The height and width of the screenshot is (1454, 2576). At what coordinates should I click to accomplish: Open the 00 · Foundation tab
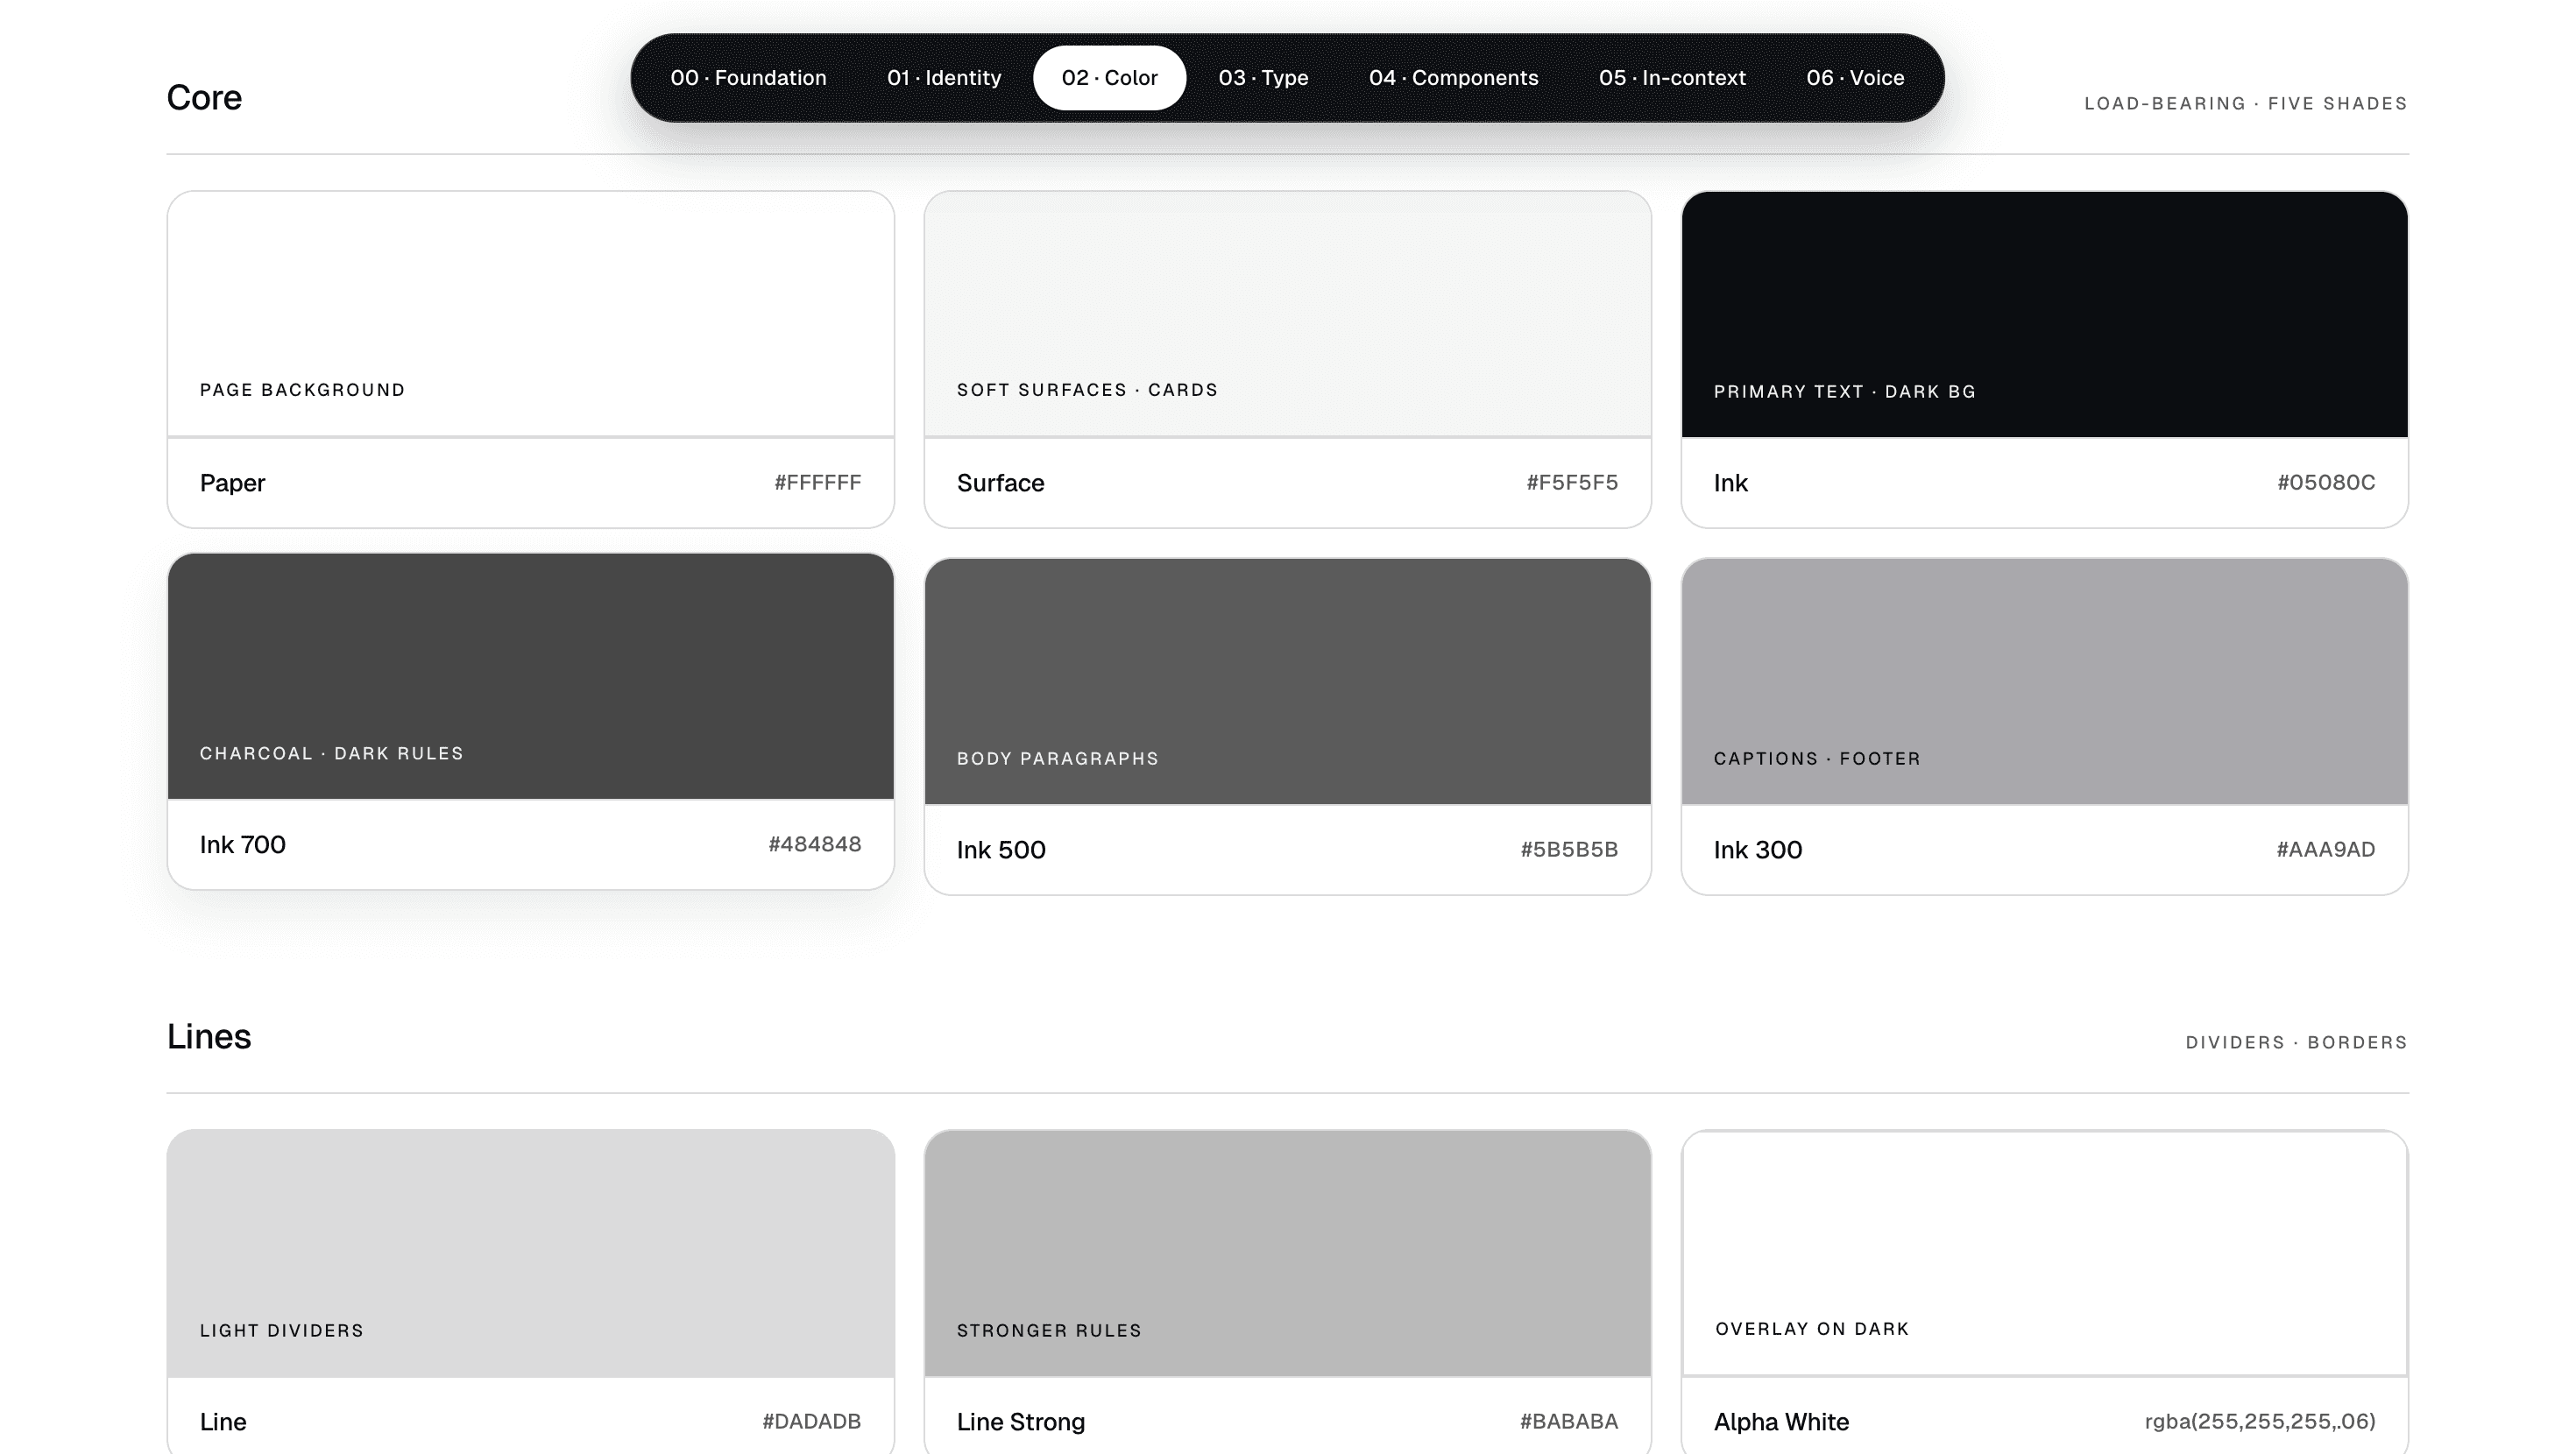tap(748, 78)
